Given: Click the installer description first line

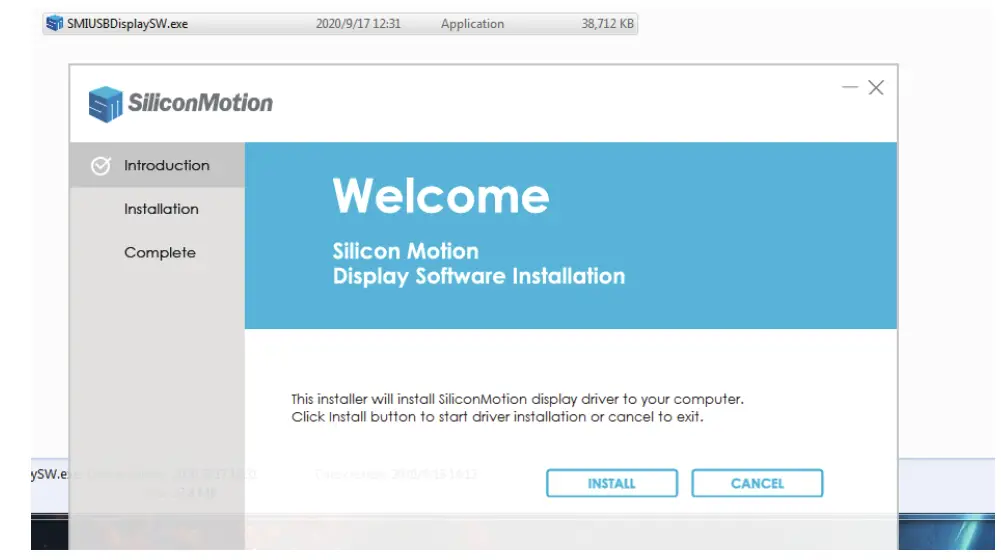Looking at the screenshot, I should pyautogui.click(x=518, y=399).
